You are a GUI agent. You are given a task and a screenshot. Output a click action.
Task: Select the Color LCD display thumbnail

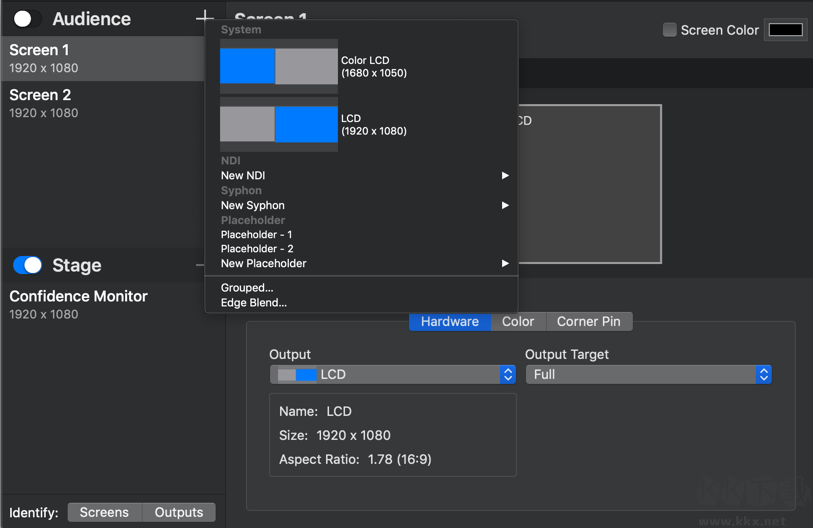coord(279,66)
